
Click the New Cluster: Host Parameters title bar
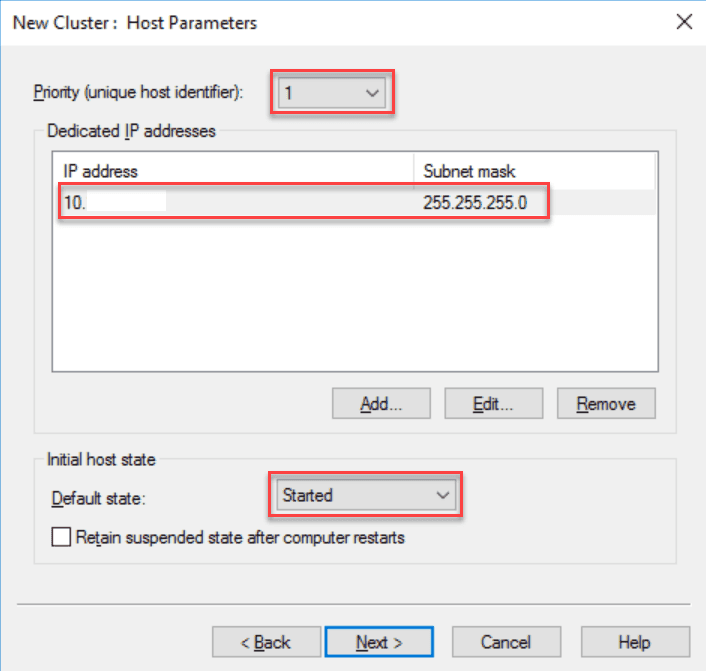300,22
